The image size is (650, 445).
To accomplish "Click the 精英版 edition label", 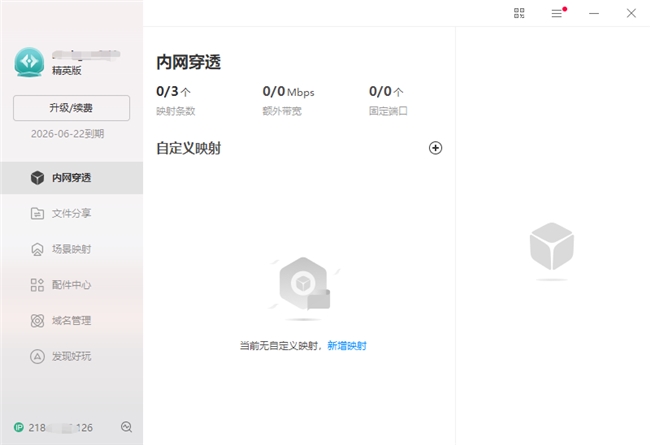I will pos(67,71).
